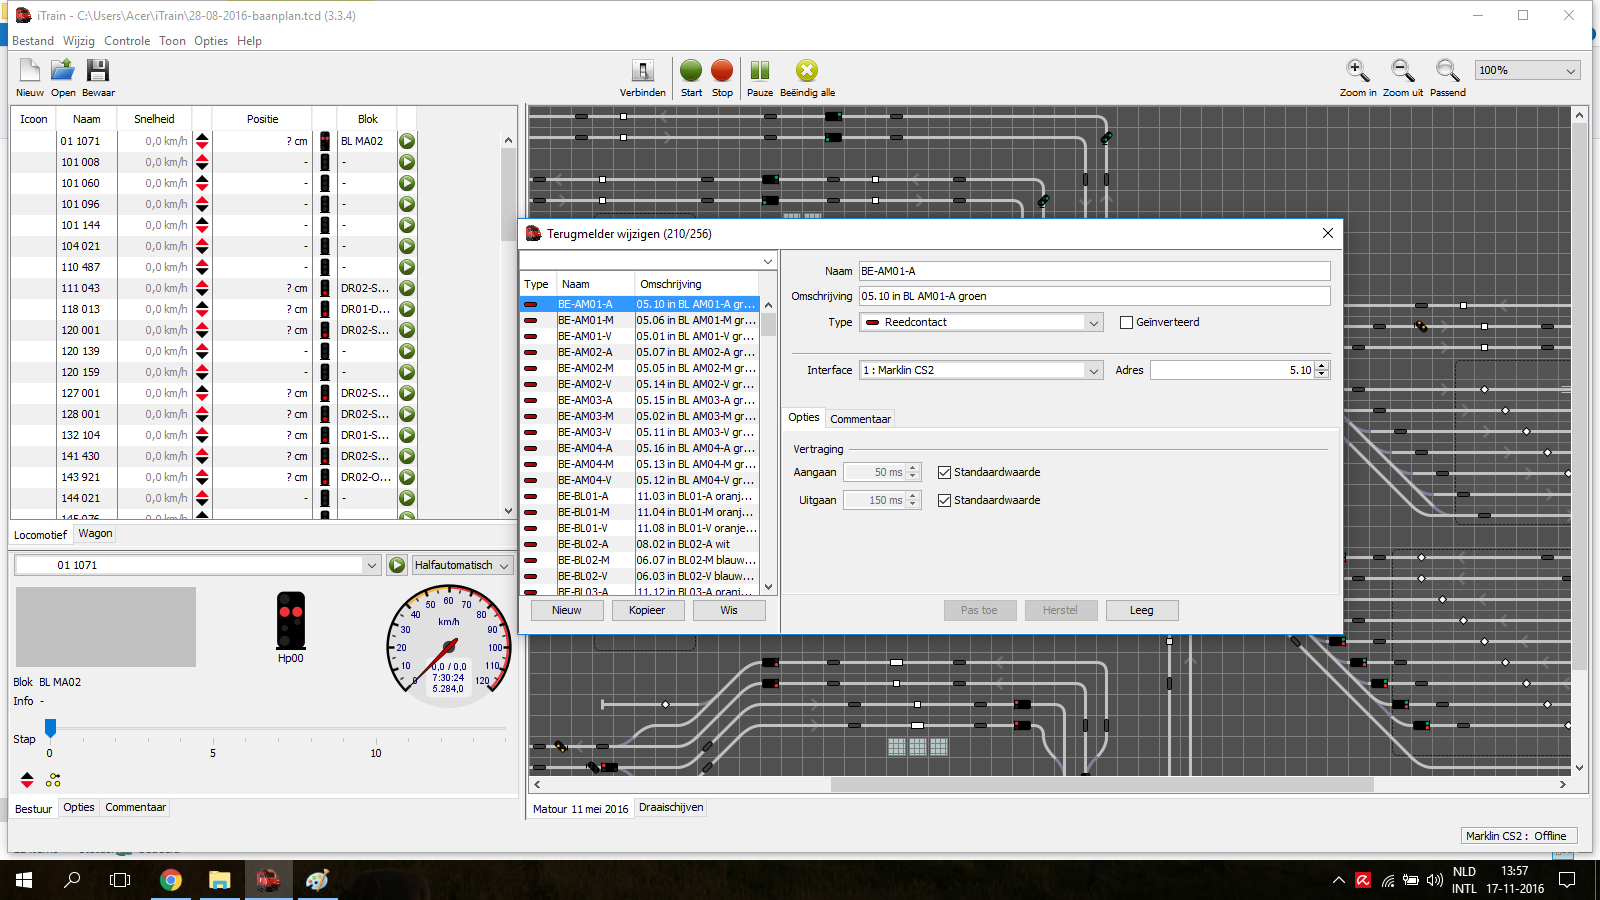Decrease the Uitgaan delay stepper

pos(912,504)
